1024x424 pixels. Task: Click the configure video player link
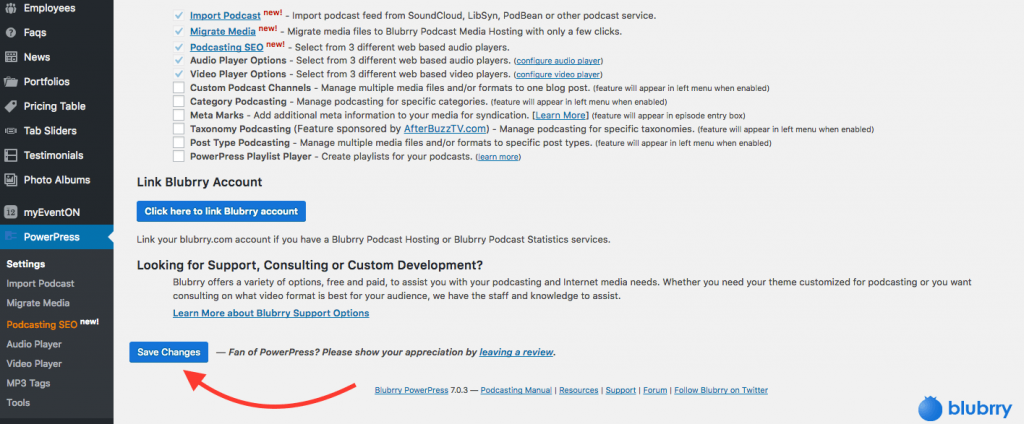coord(558,74)
